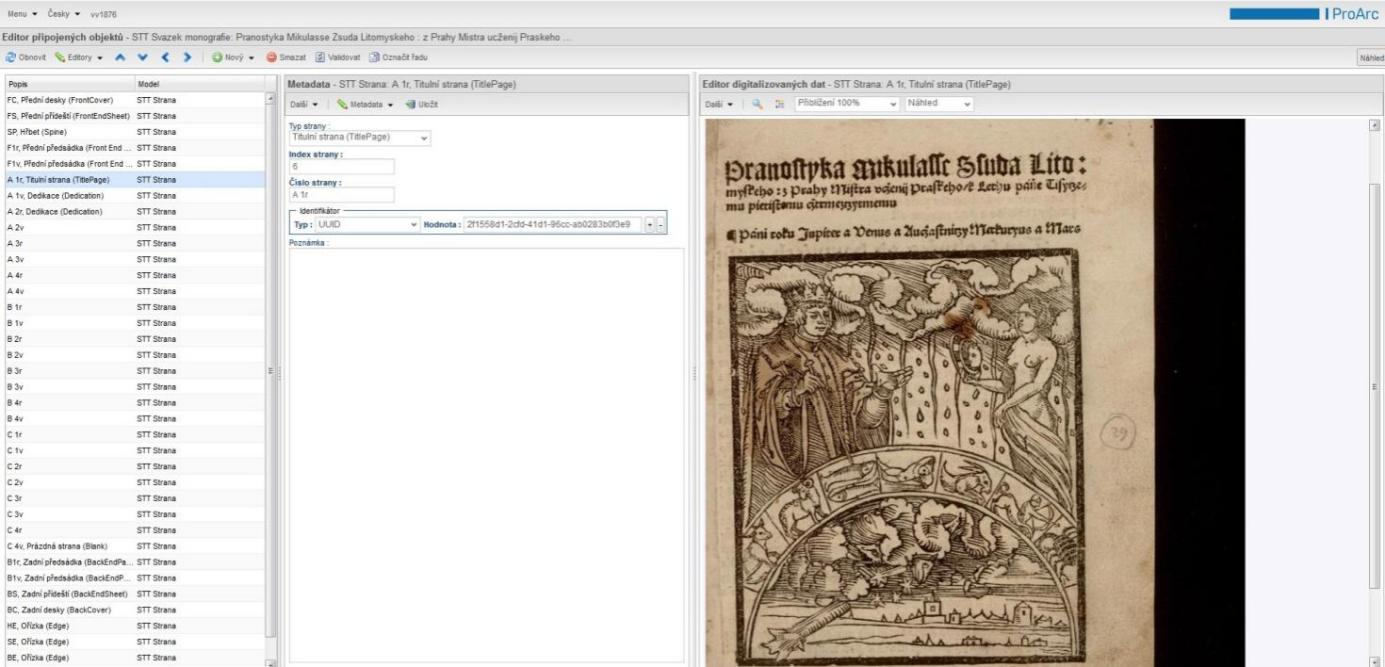
Task: Click the minus button to remove identifier
Action: pos(660,225)
